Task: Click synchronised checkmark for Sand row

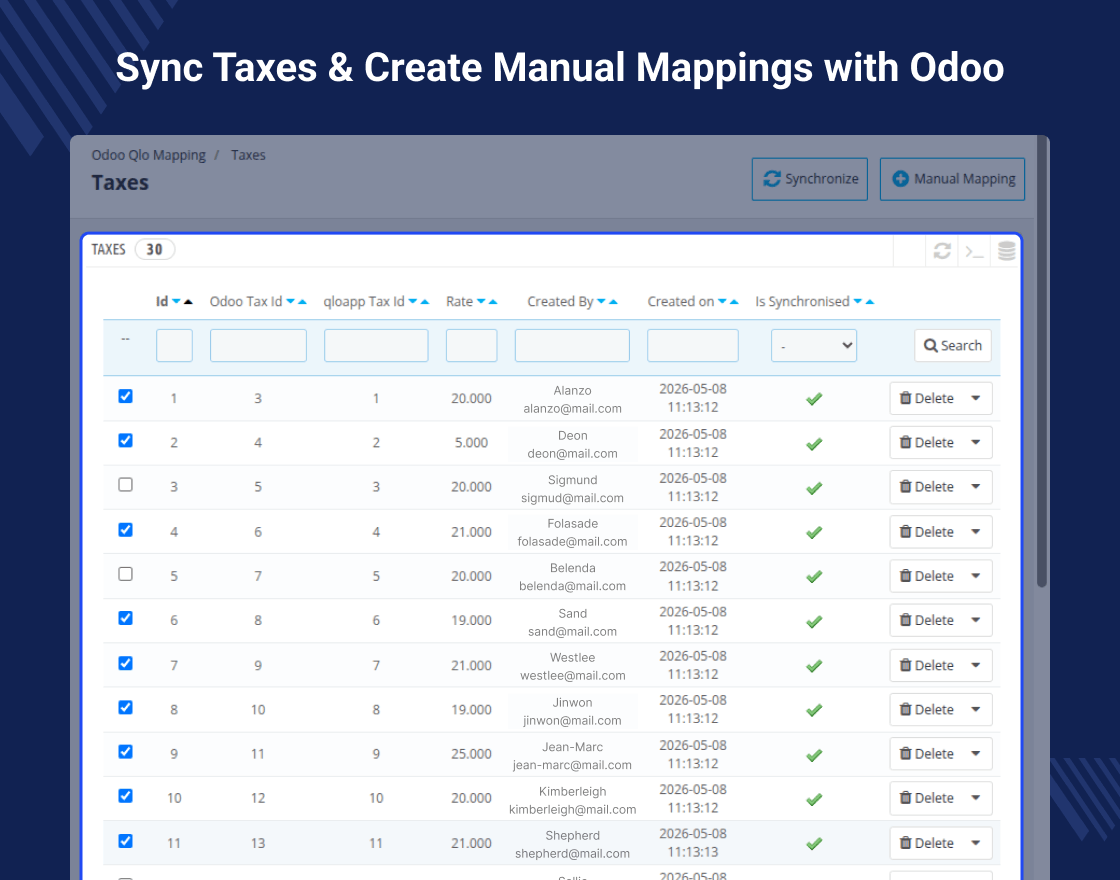Action: (x=814, y=621)
